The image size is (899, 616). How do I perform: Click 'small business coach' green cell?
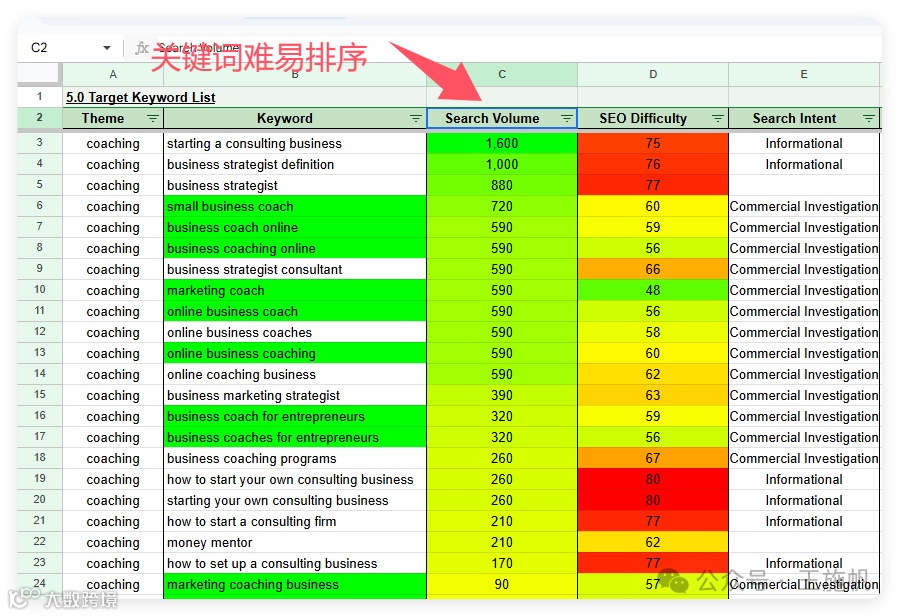point(295,206)
